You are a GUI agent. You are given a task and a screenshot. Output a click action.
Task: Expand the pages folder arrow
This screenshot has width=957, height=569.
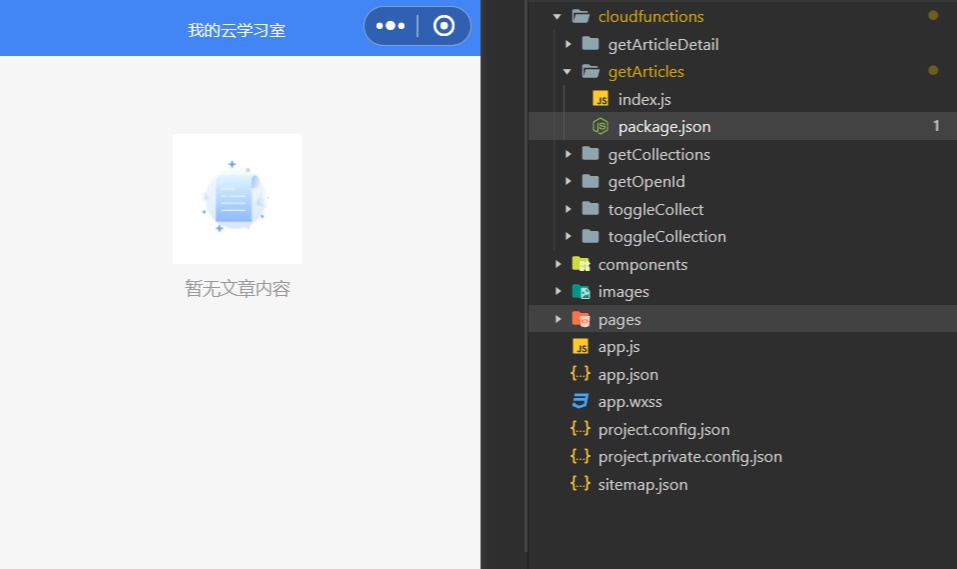click(x=557, y=319)
